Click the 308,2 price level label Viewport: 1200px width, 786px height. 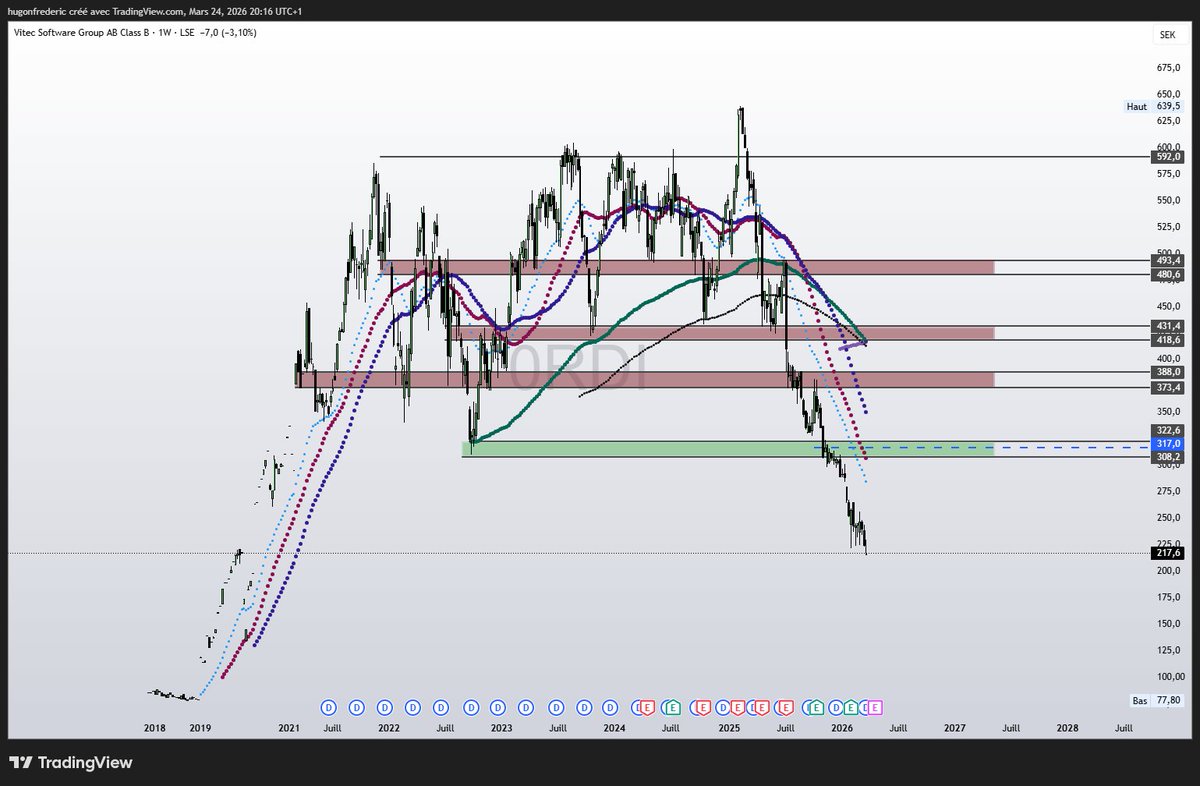coord(1169,457)
